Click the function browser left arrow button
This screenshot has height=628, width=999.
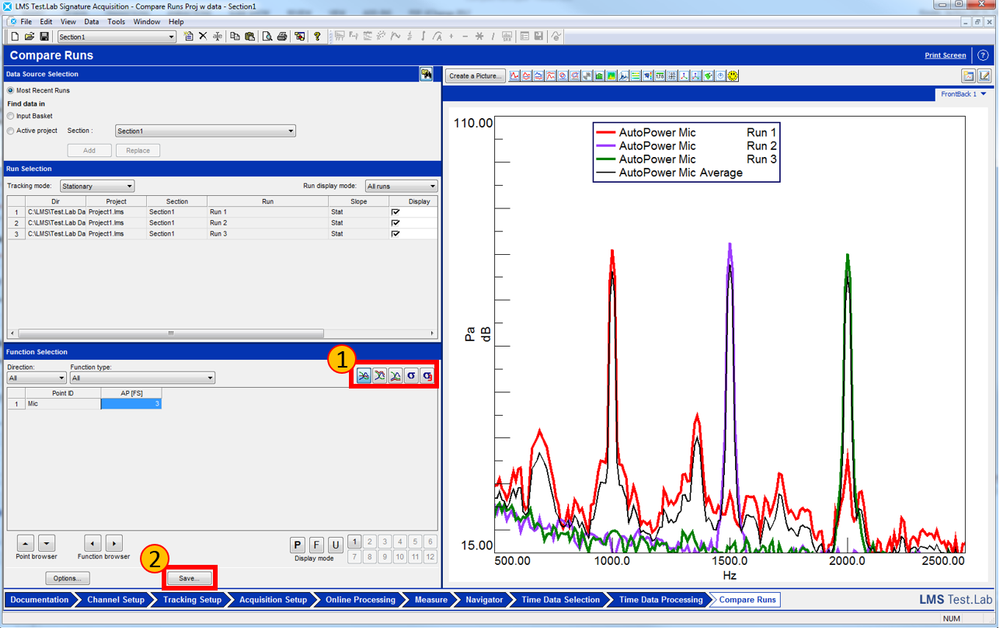pos(93,543)
